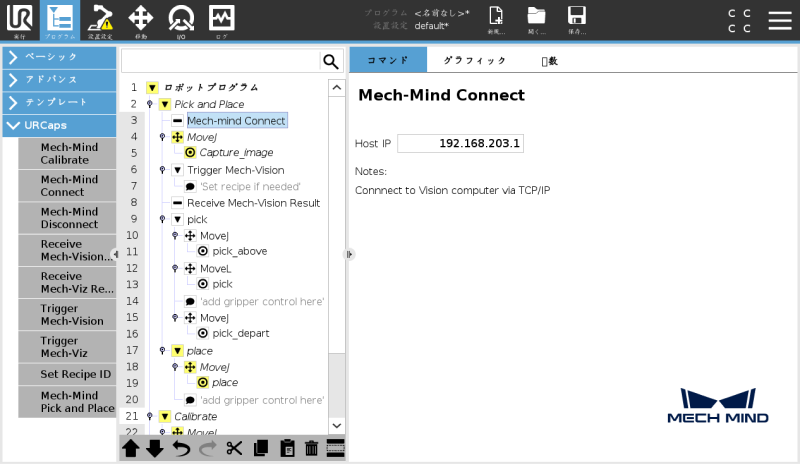The width and height of the screenshot is (800, 464).
Task: Undo the last program edit
Action: click(x=181, y=449)
